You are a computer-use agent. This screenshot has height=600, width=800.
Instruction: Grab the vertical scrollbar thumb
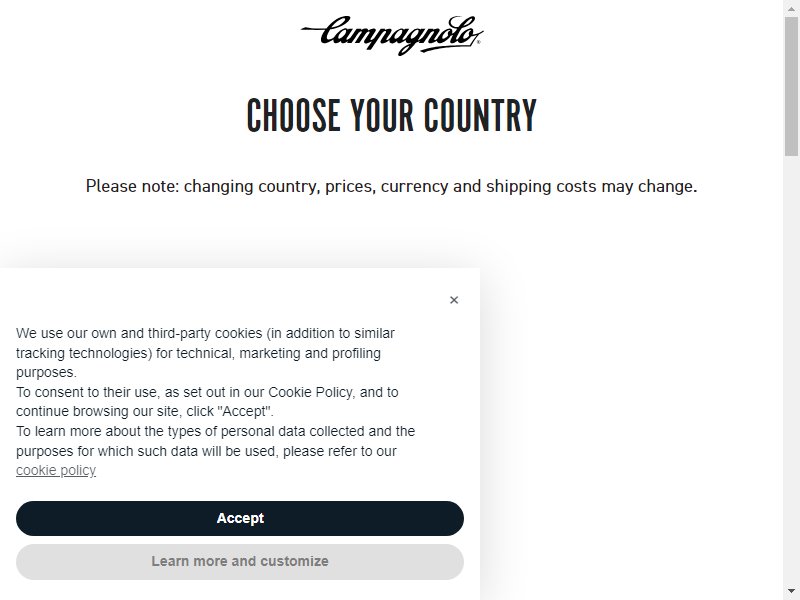click(791, 86)
